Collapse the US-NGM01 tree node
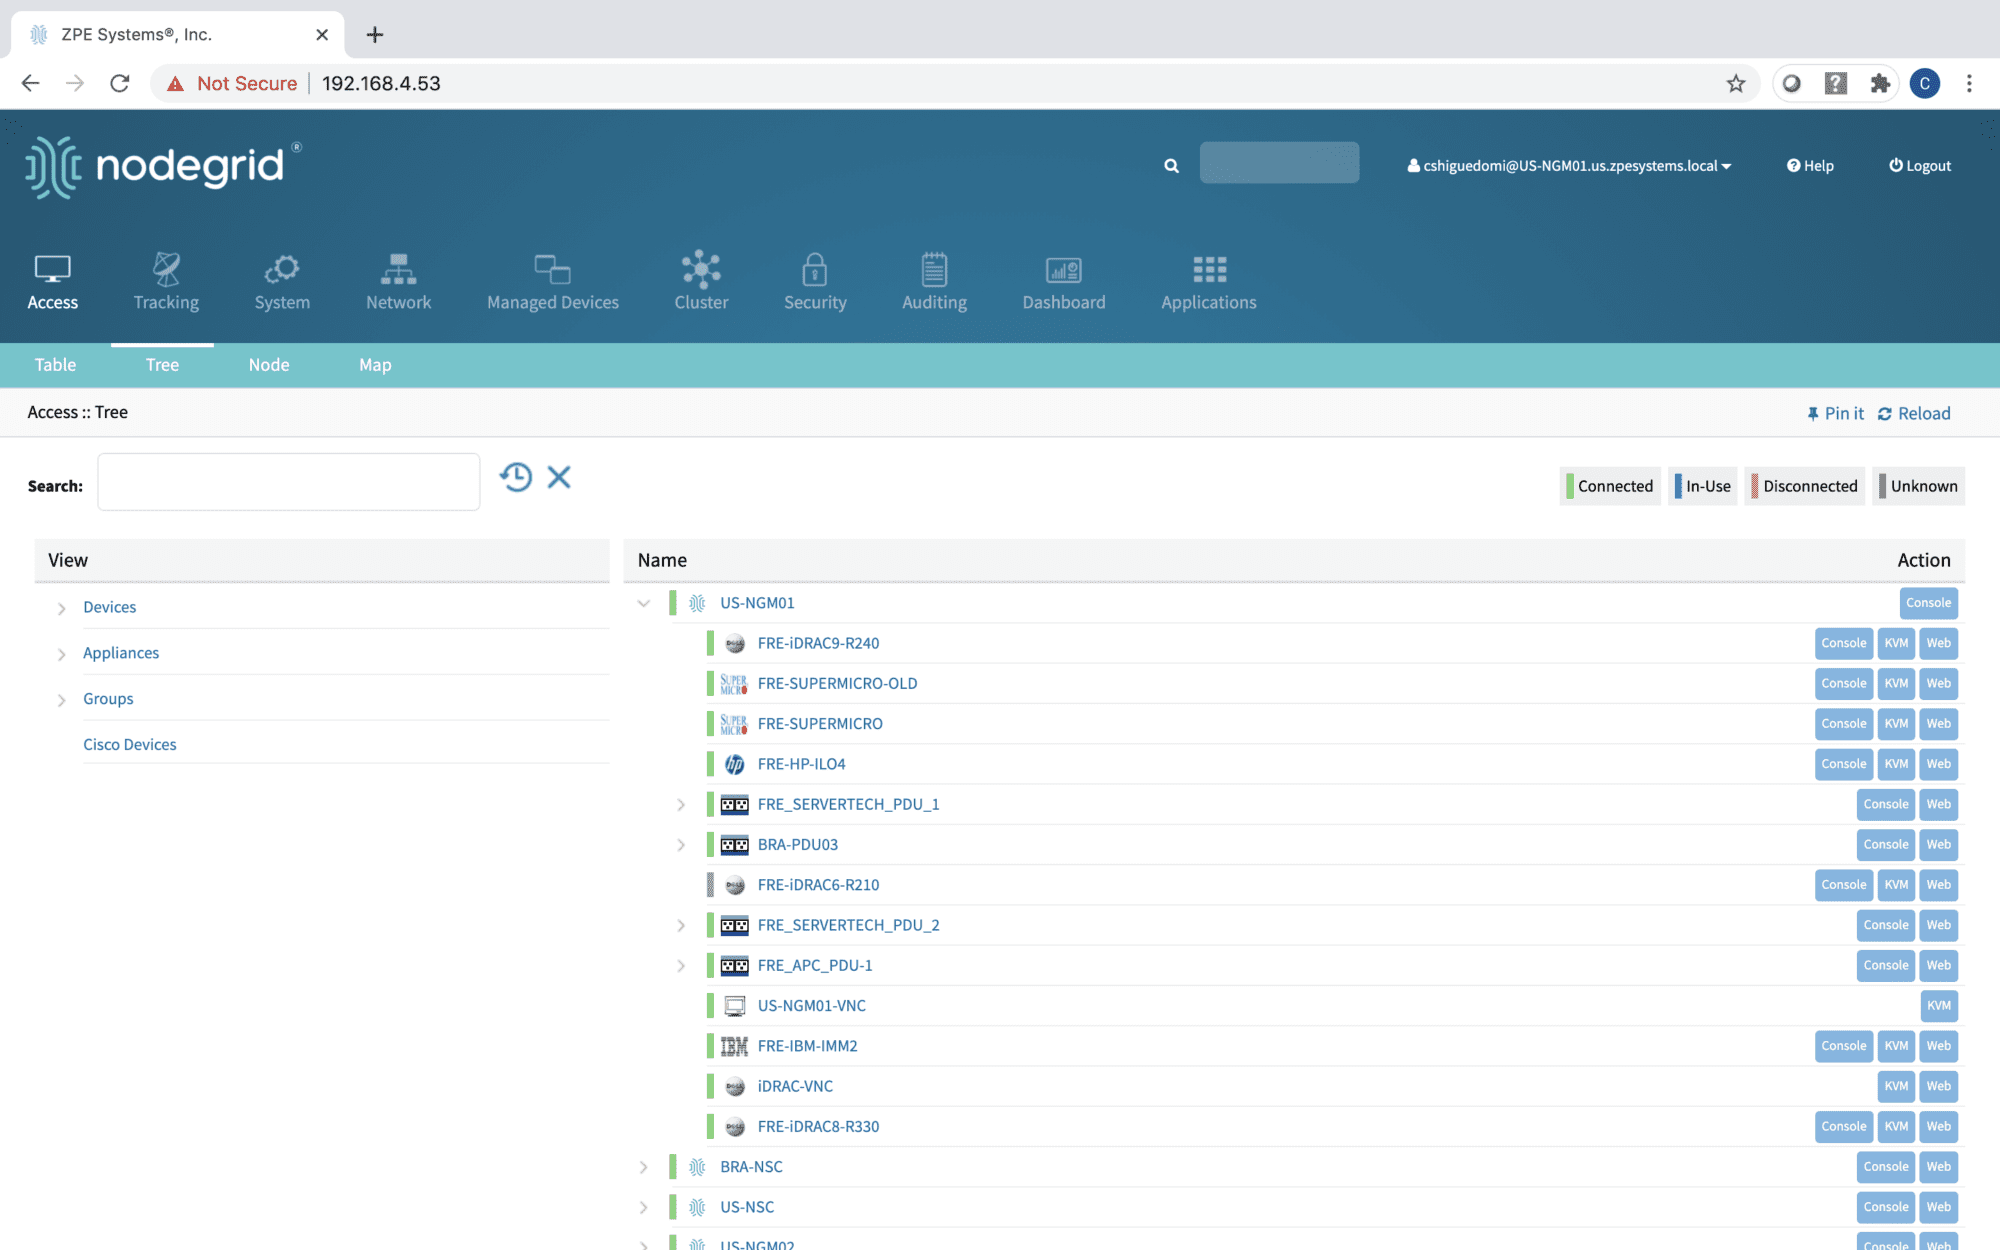2000x1250 pixels. [x=644, y=603]
